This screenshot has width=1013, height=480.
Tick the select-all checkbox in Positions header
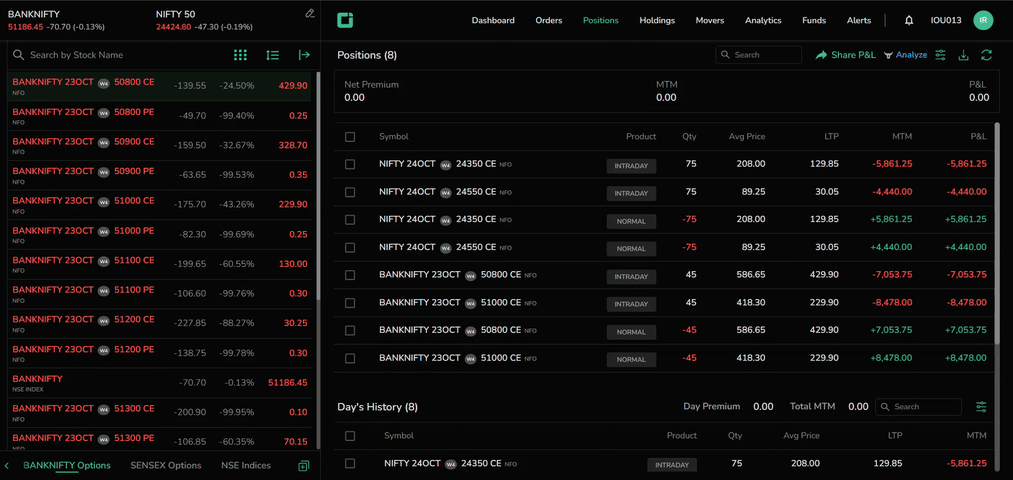pyautogui.click(x=350, y=137)
